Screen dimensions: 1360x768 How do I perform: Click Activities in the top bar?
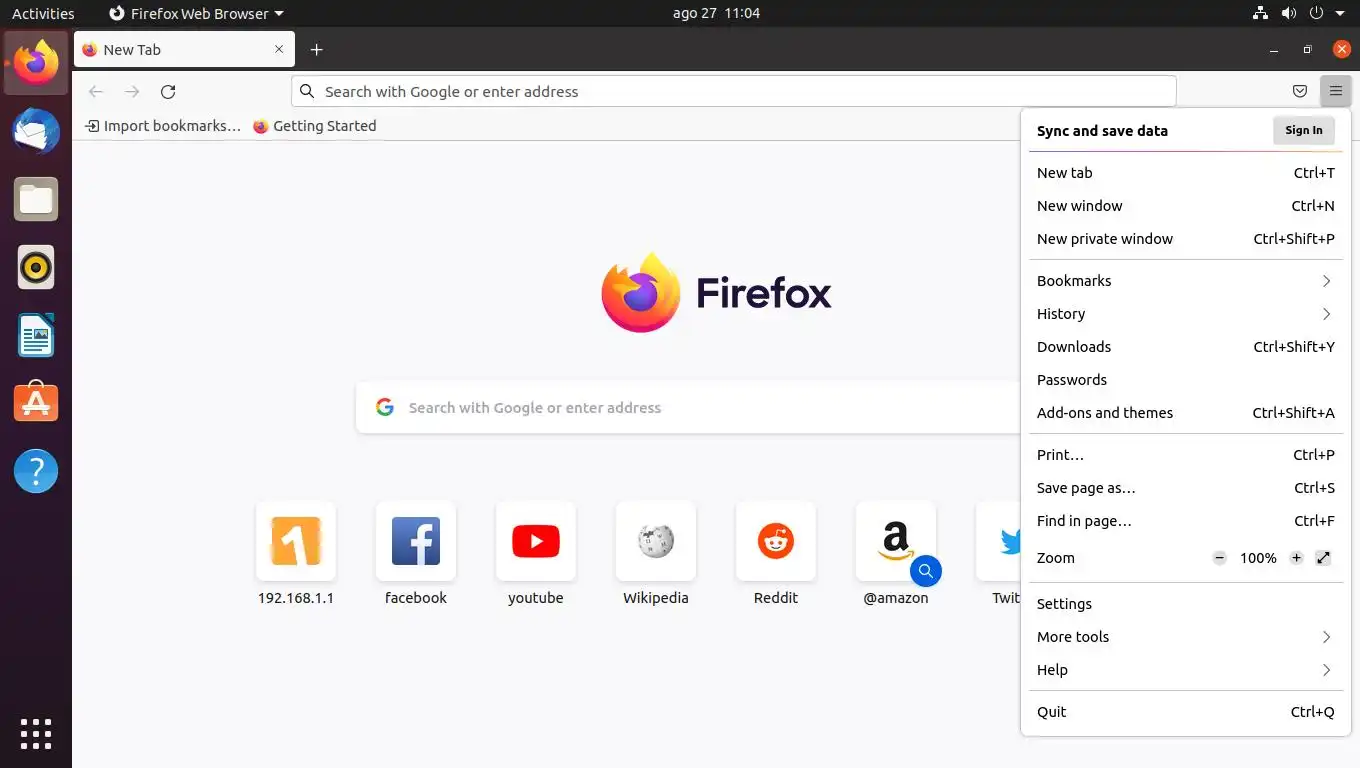(43, 14)
